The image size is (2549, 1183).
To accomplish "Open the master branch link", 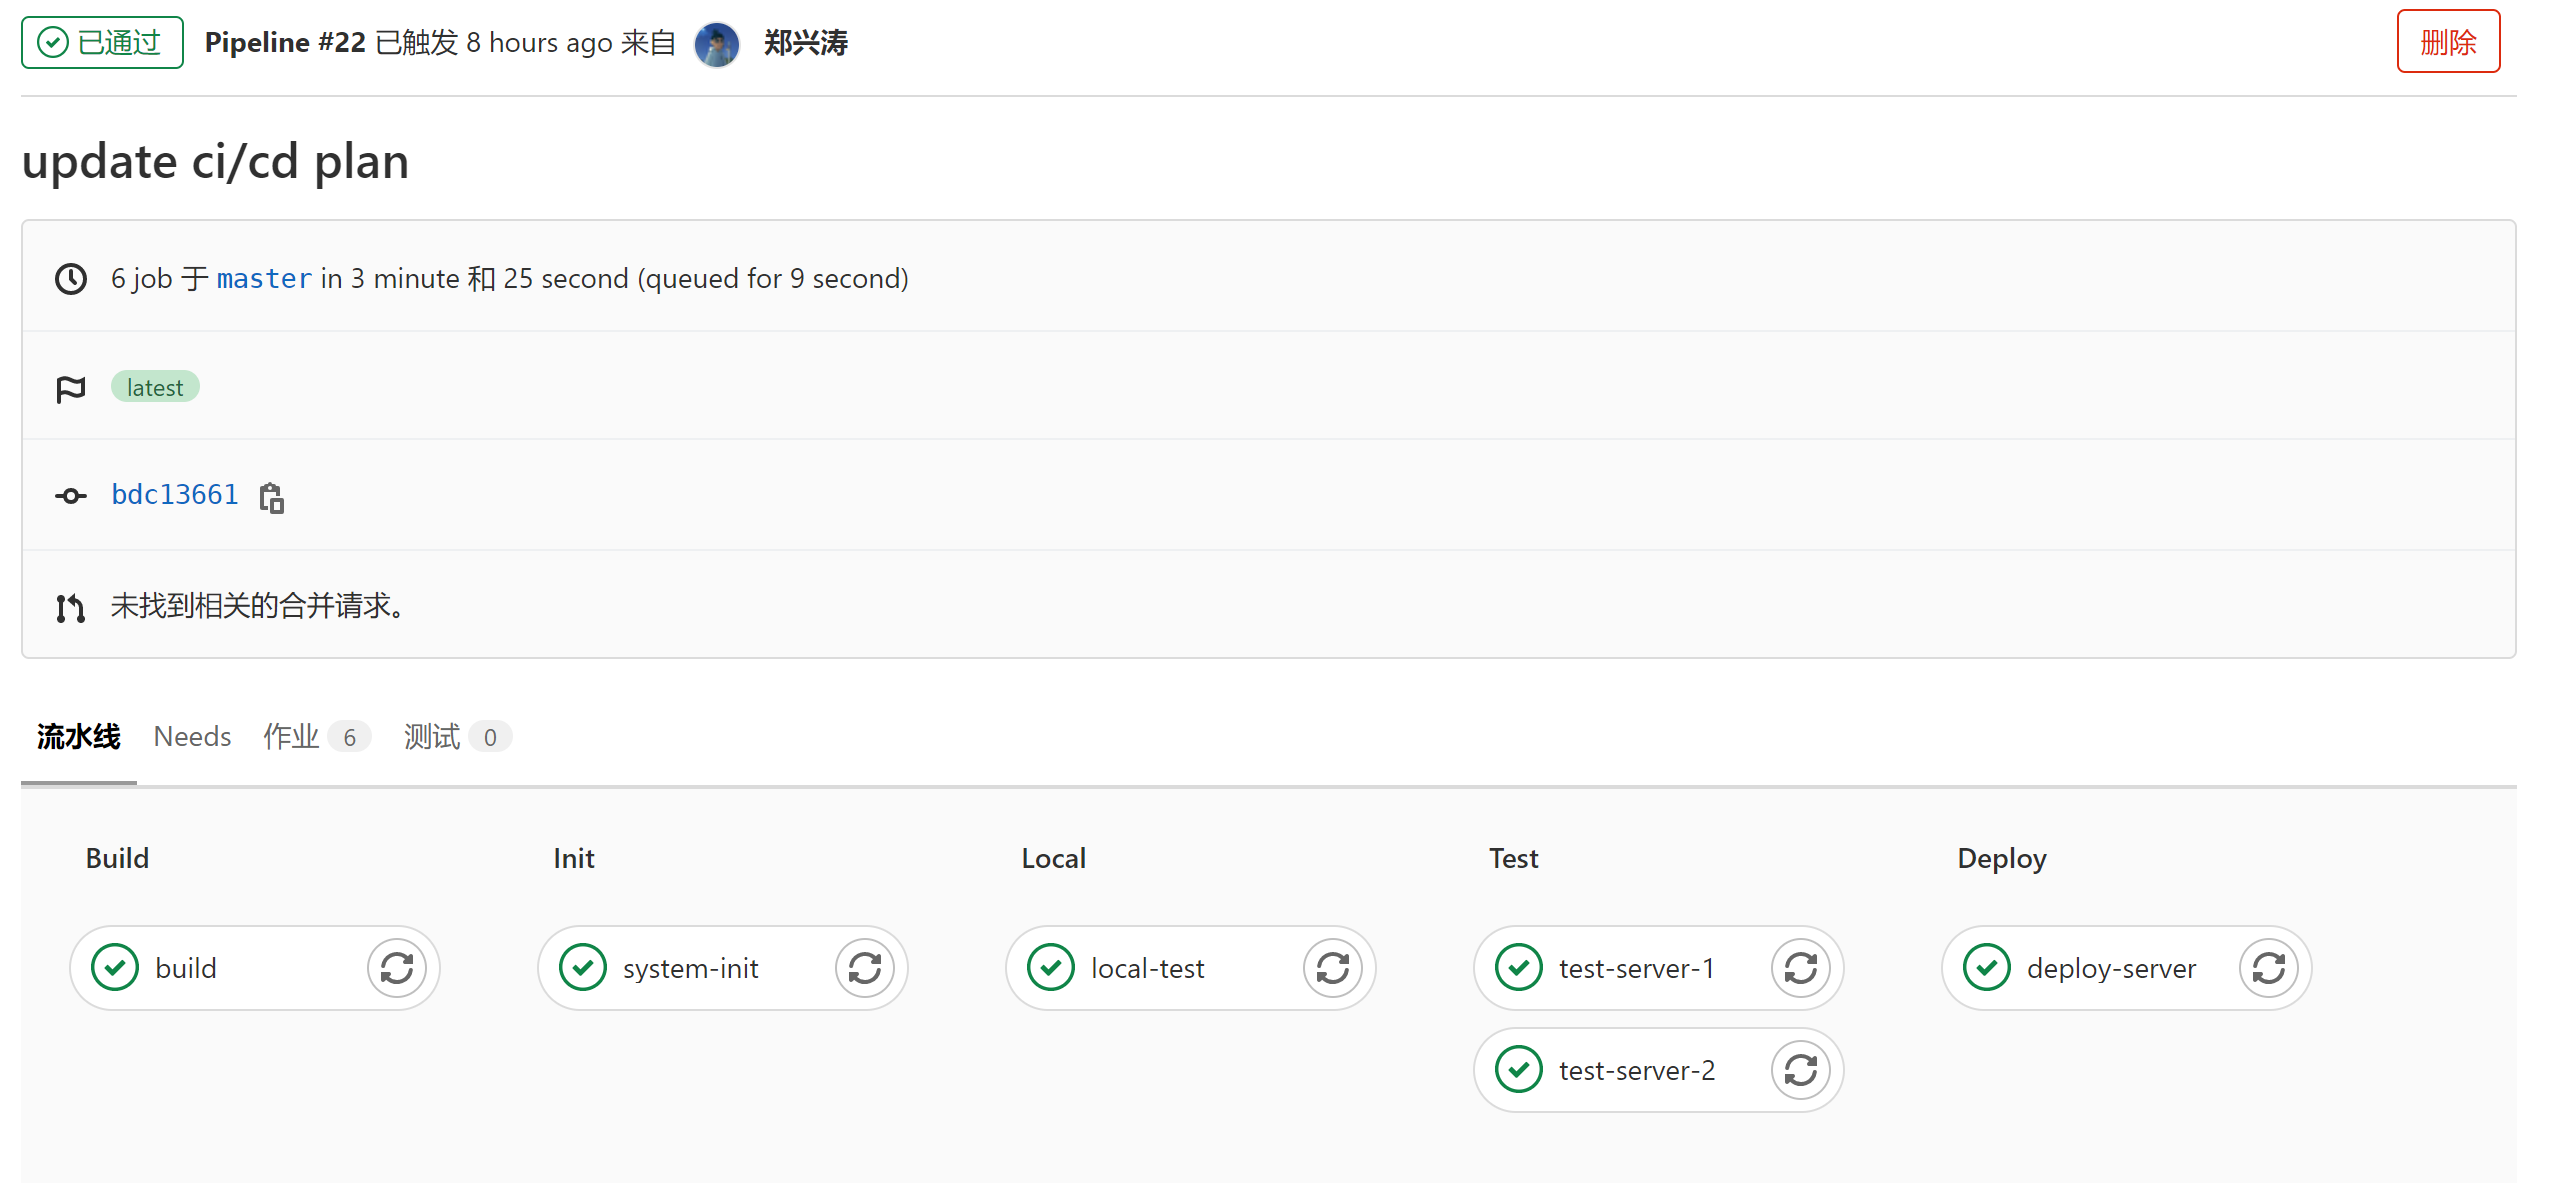I will pos(264,279).
